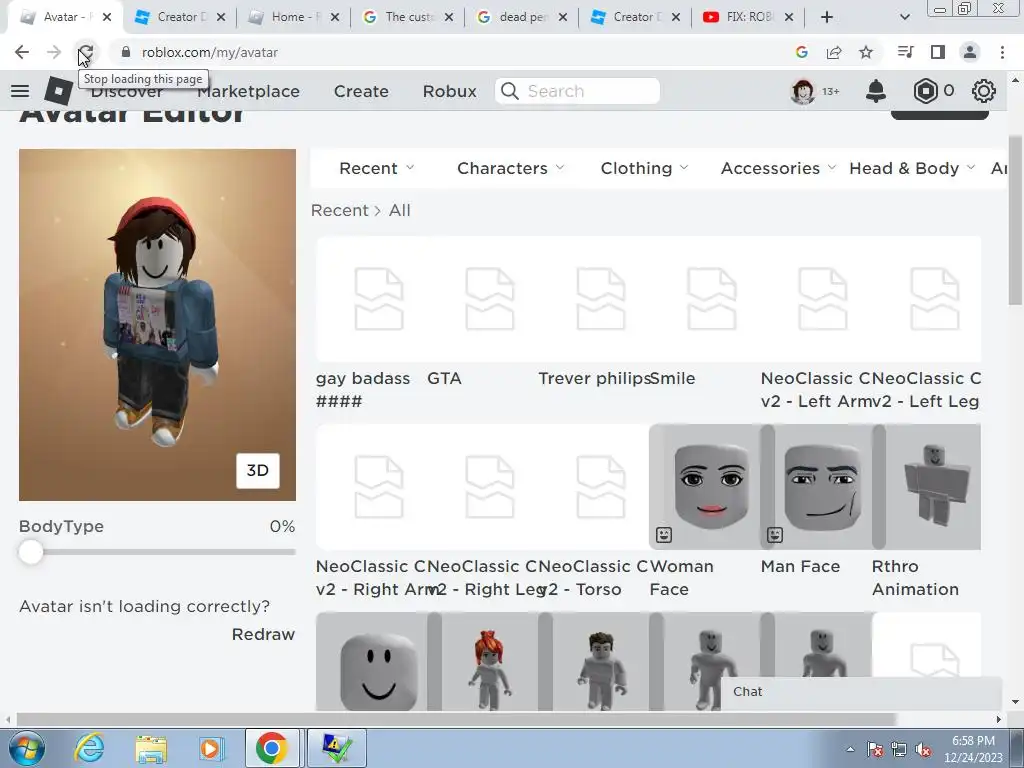The width and height of the screenshot is (1024, 768).
Task: Show hidden system tray icons
Action: click(x=850, y=749)
